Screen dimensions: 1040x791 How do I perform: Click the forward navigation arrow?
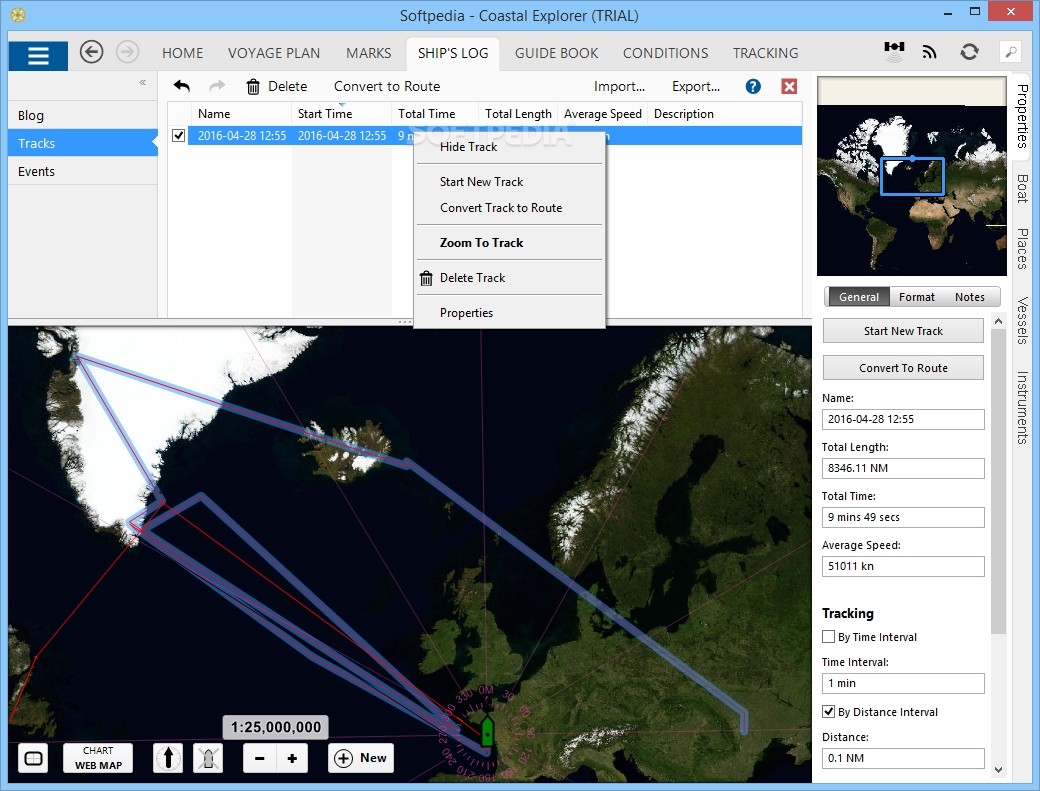coord(127,52)
